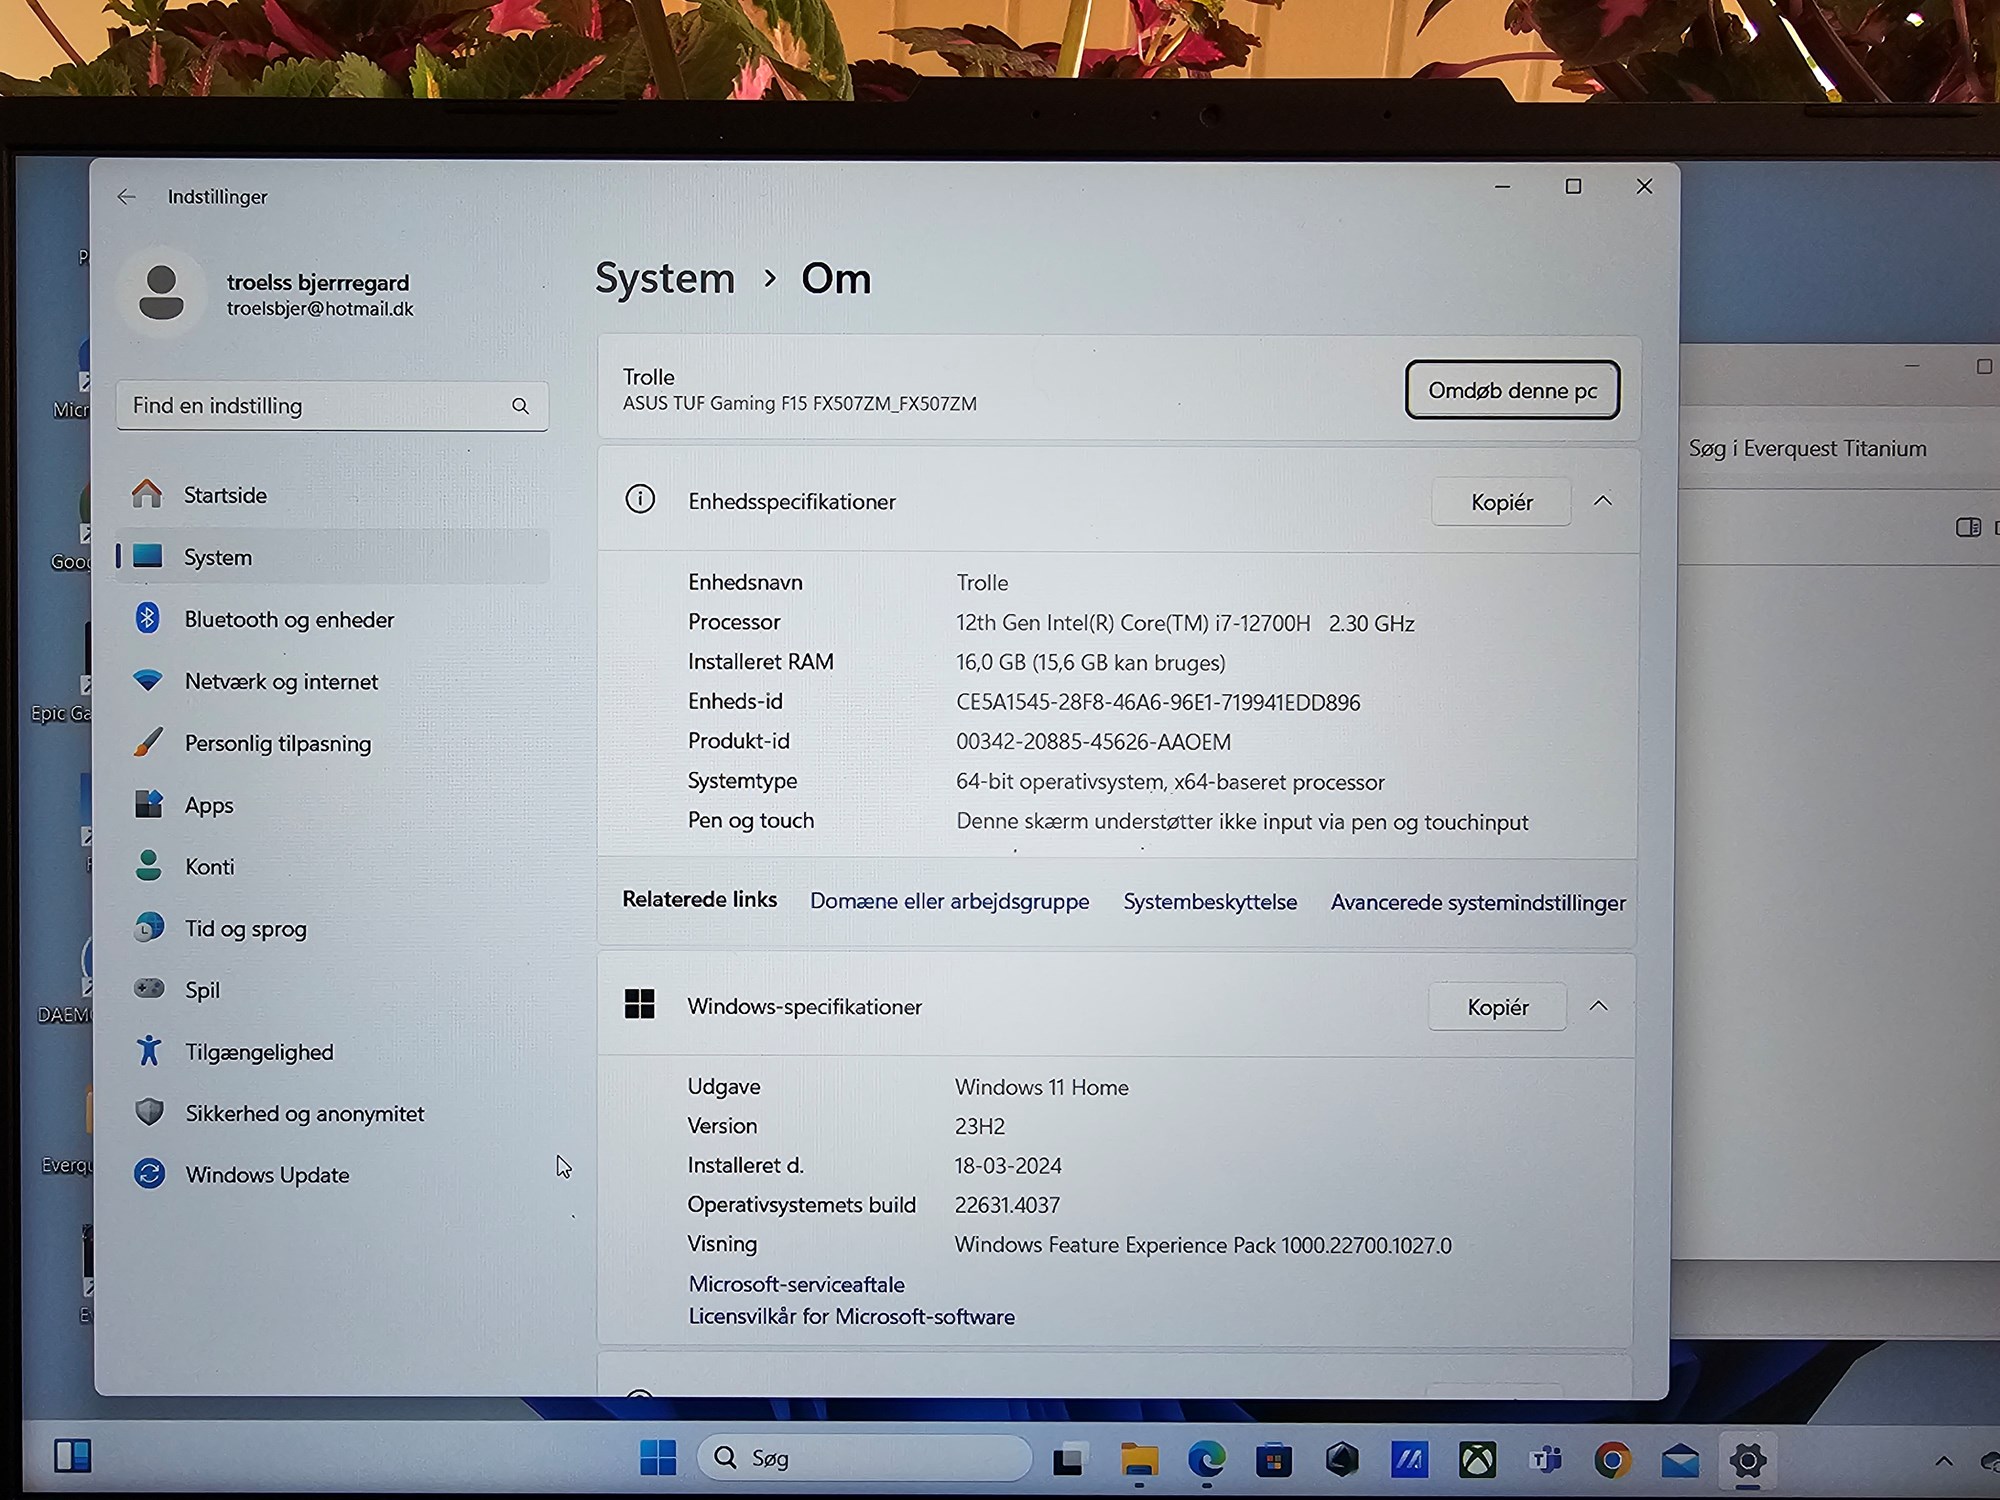Select the version value 23H2
Image resolution: width=2000 pixels, height=1500 pixels.
(x=980, y=1126)
